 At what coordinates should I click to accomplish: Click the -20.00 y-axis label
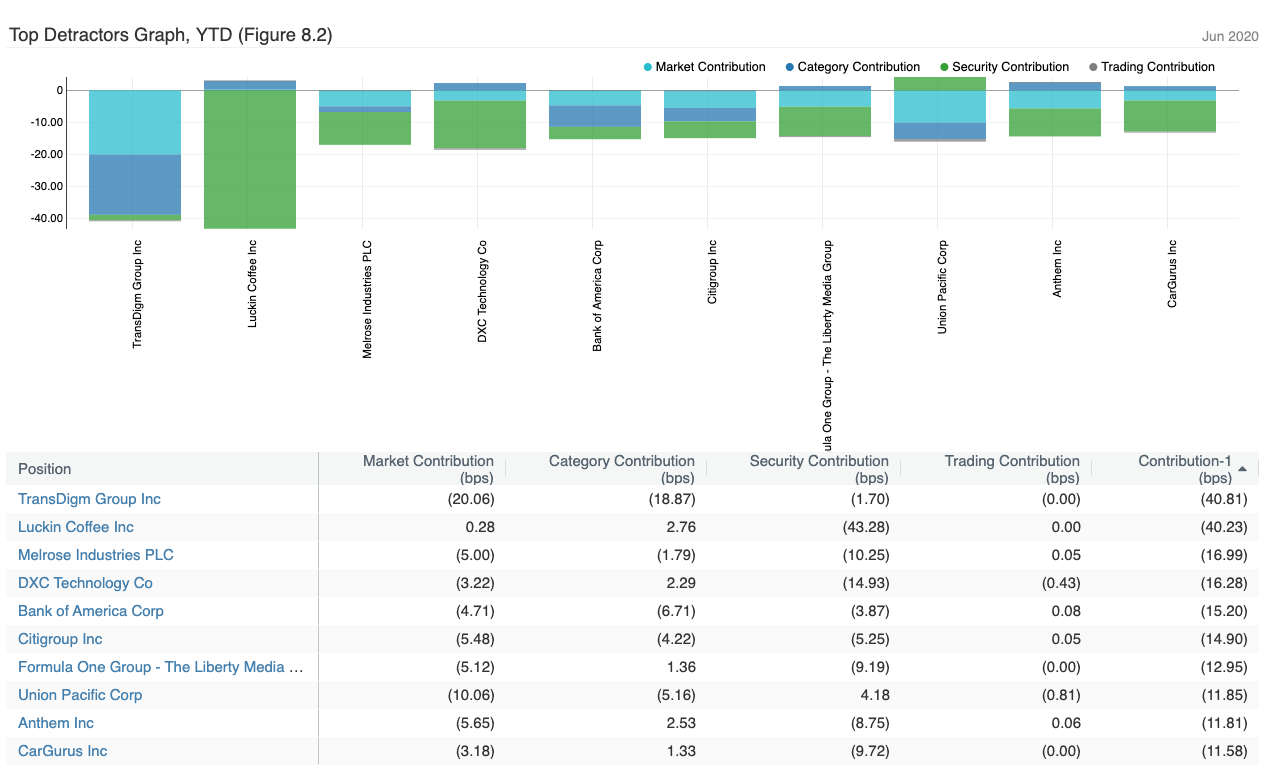click(47, 154)
